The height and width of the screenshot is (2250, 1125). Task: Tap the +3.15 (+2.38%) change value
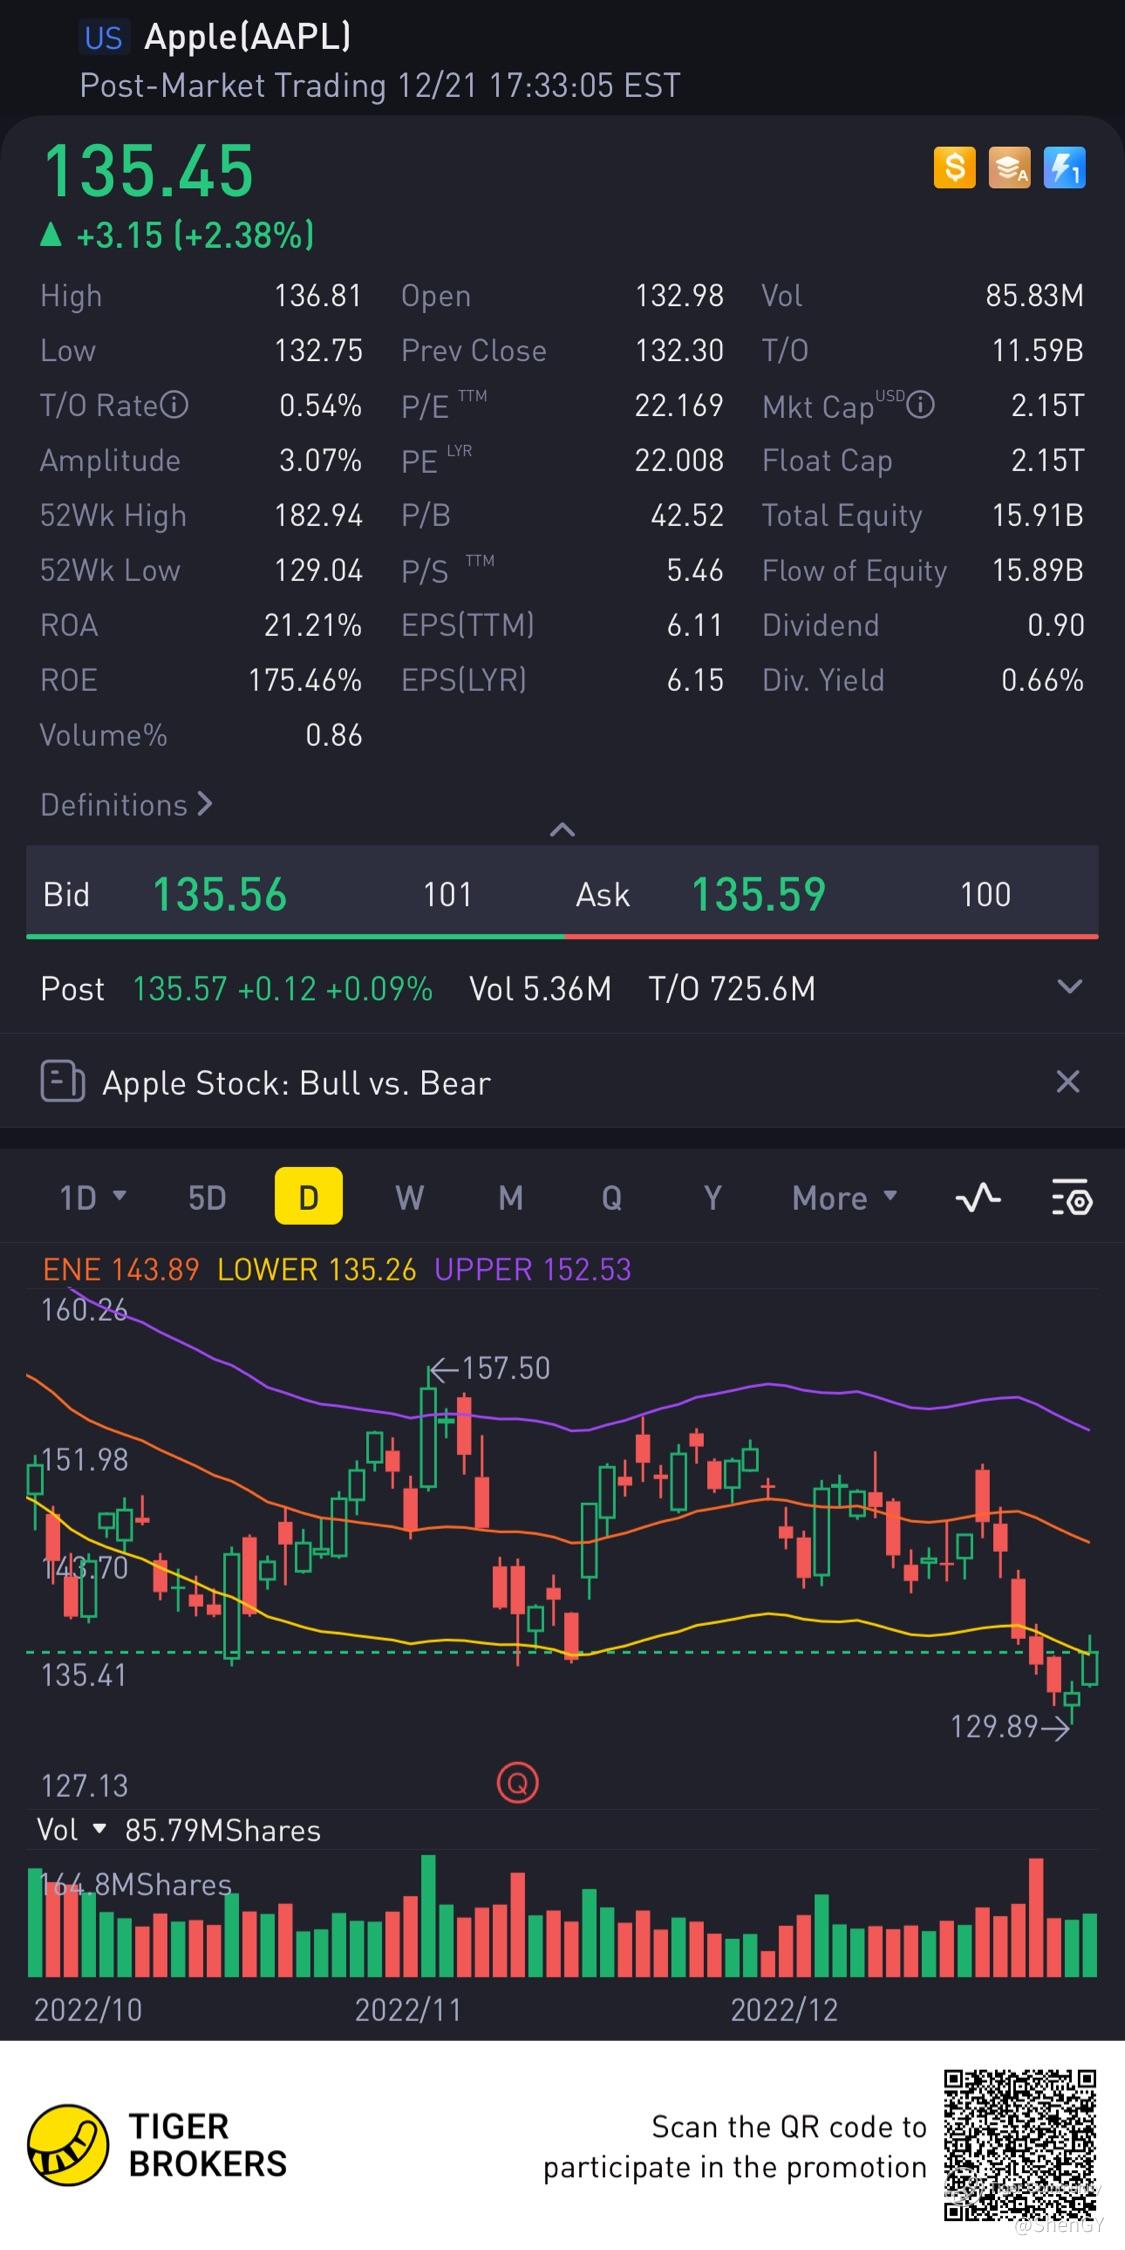[195, 236]
